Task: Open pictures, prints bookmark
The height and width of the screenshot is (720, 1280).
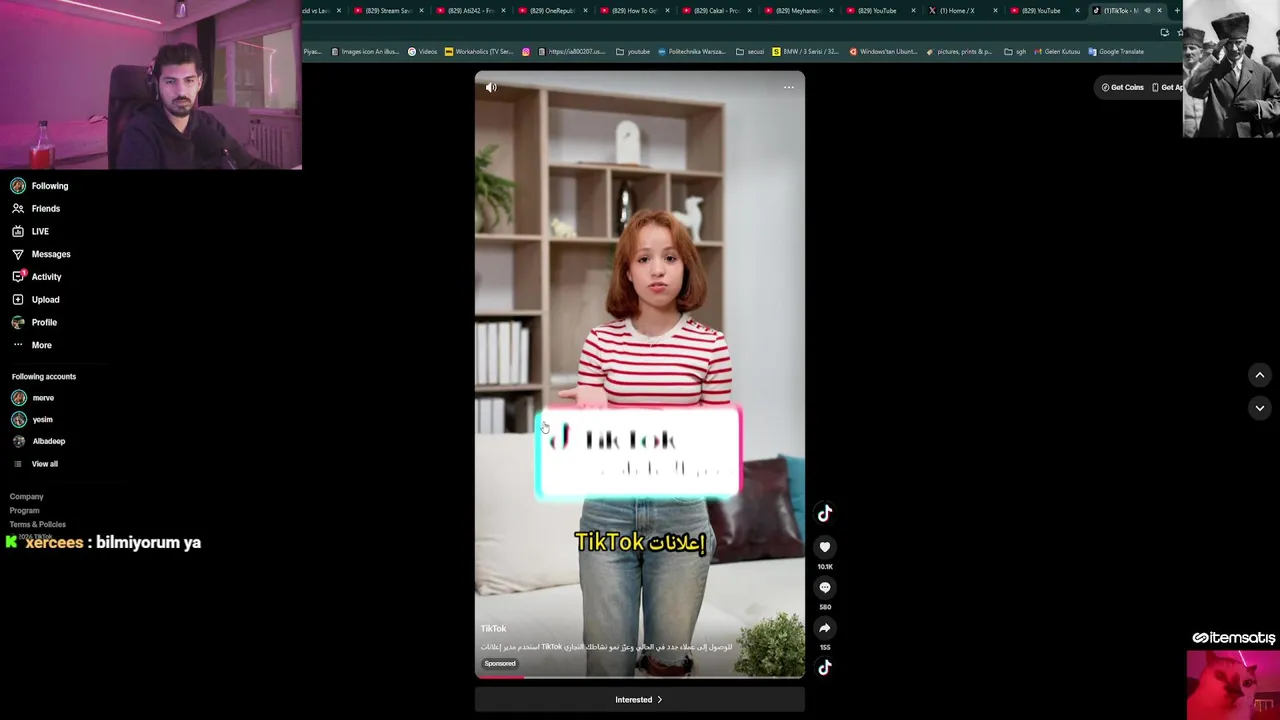Action: (960, 52)
